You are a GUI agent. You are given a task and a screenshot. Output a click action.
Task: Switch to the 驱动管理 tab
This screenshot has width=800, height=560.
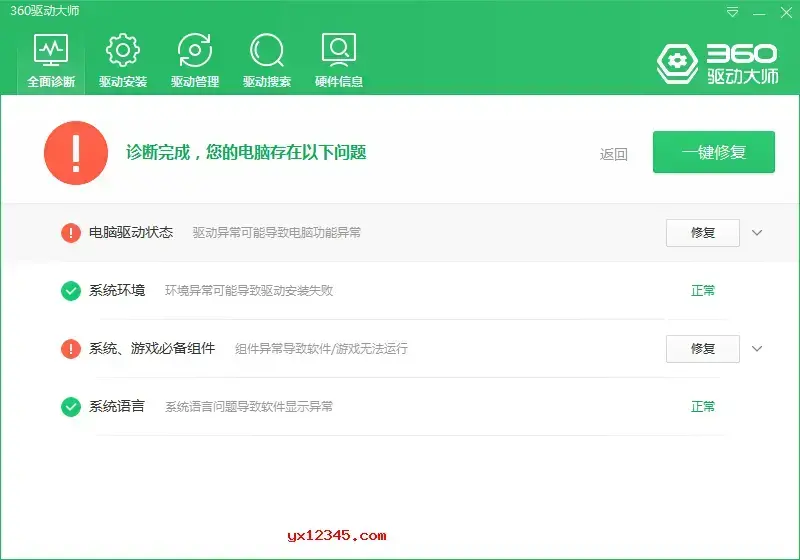195,60
